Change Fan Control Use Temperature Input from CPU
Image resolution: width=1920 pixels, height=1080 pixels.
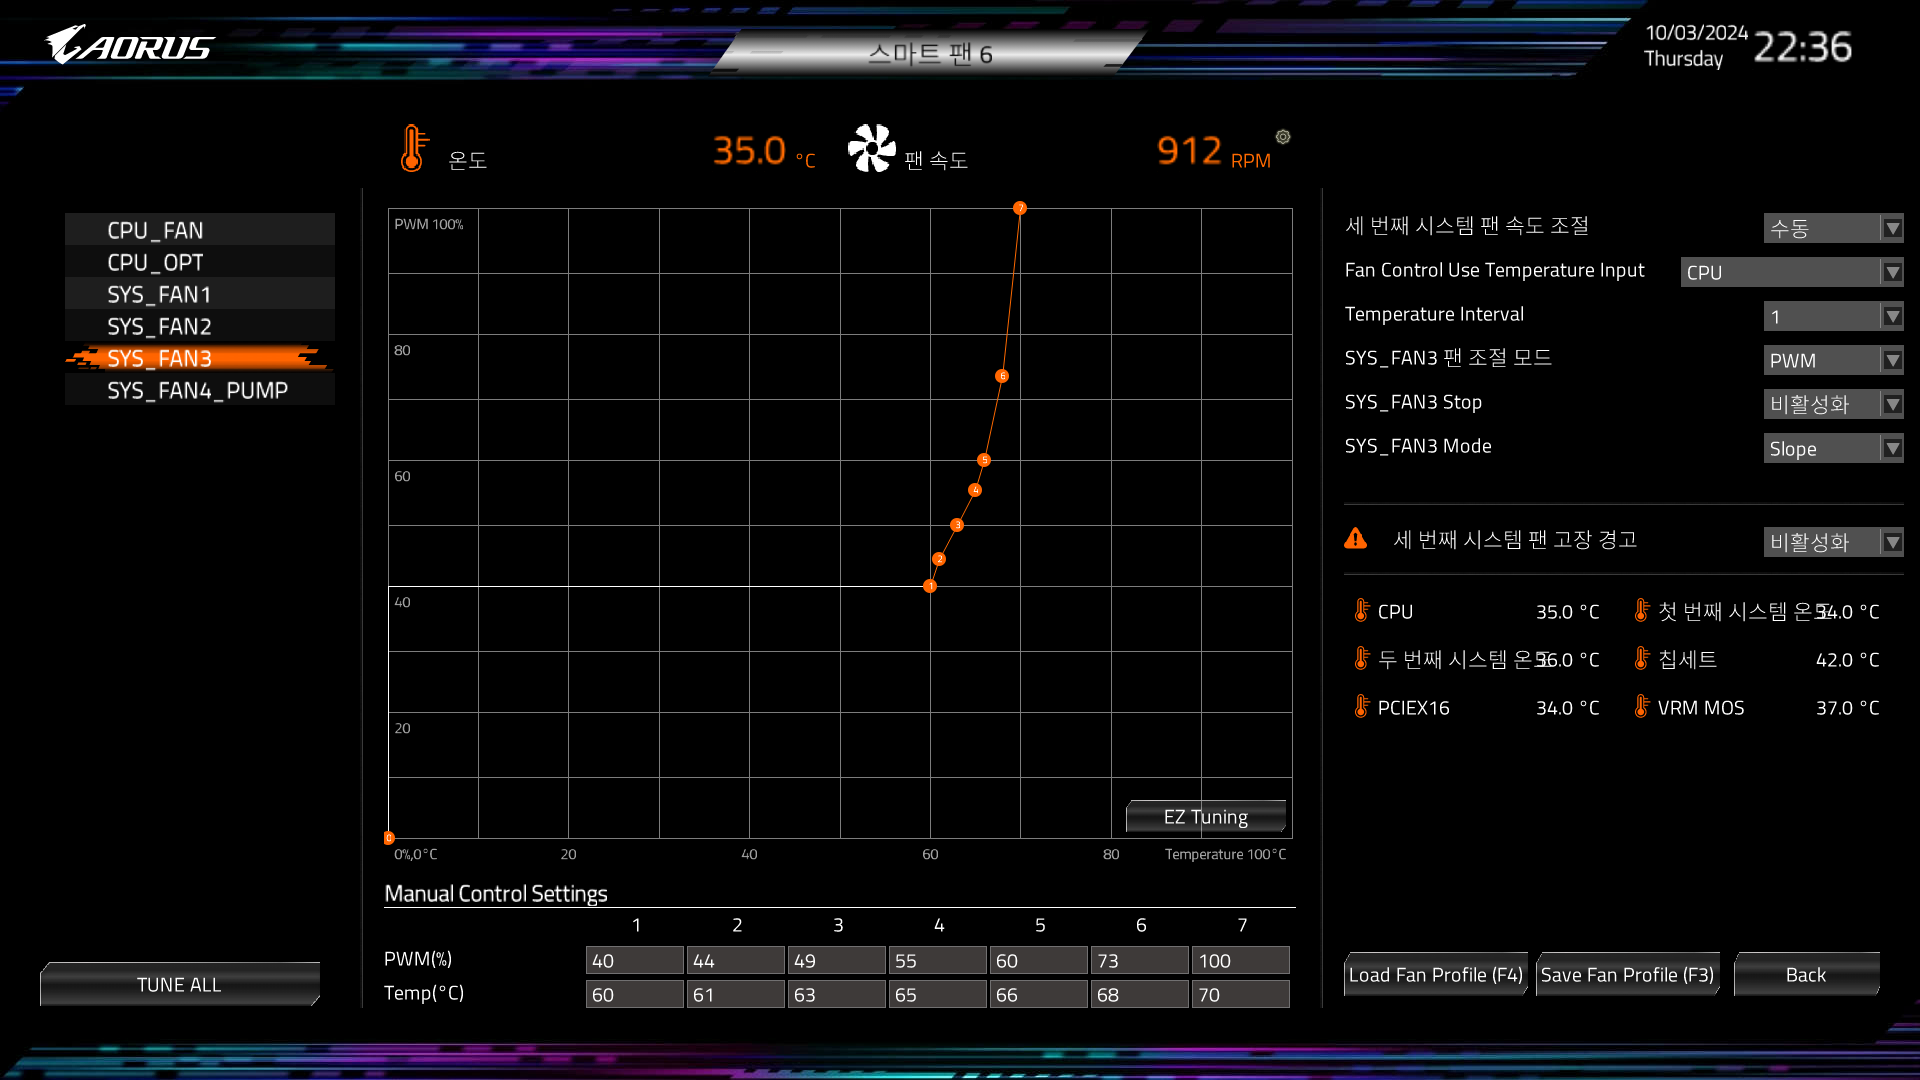(1791, 271)
